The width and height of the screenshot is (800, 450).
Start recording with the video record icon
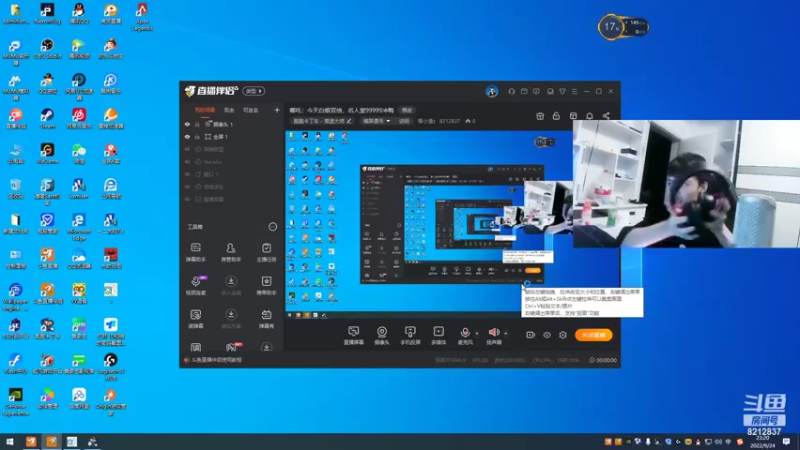tap(531, 335)
